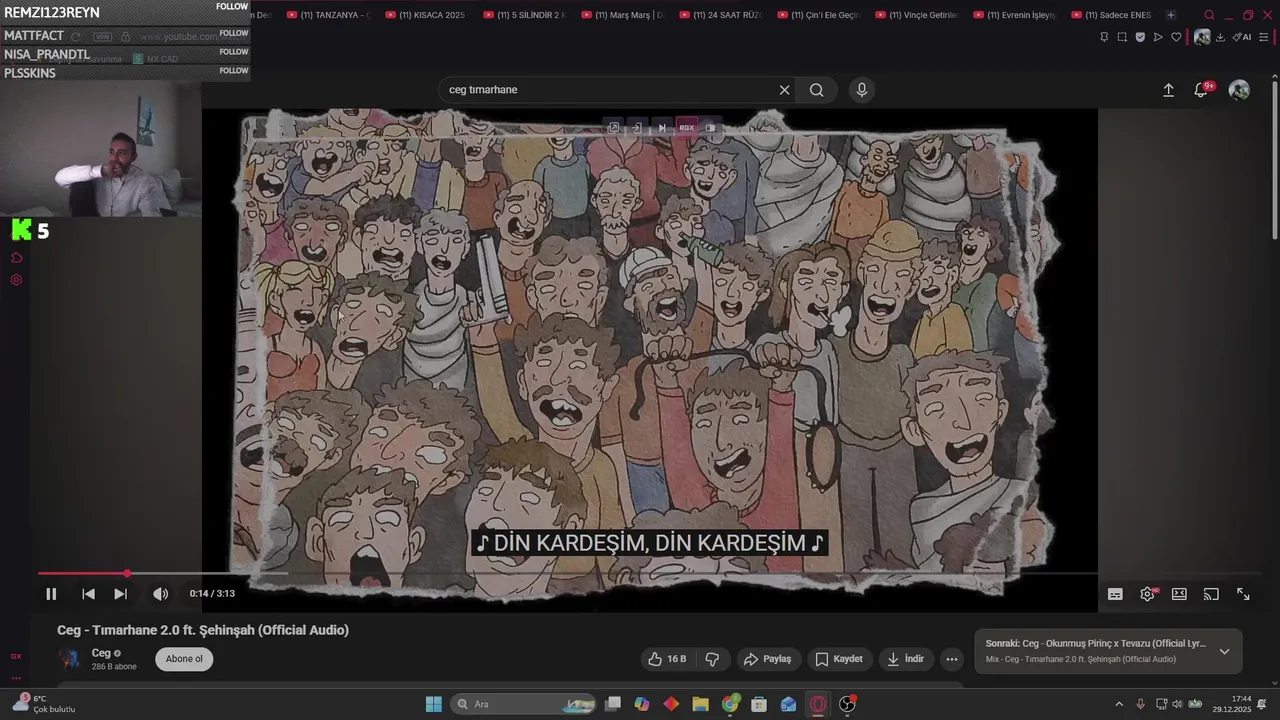Click the browser tab search magnifier
Viewport: 1280px width, 720px height.
(x=1209, y=15)
